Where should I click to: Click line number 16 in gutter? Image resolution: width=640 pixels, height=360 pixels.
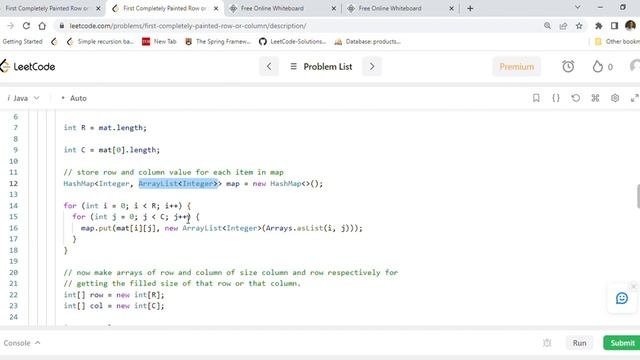point(13,228)
